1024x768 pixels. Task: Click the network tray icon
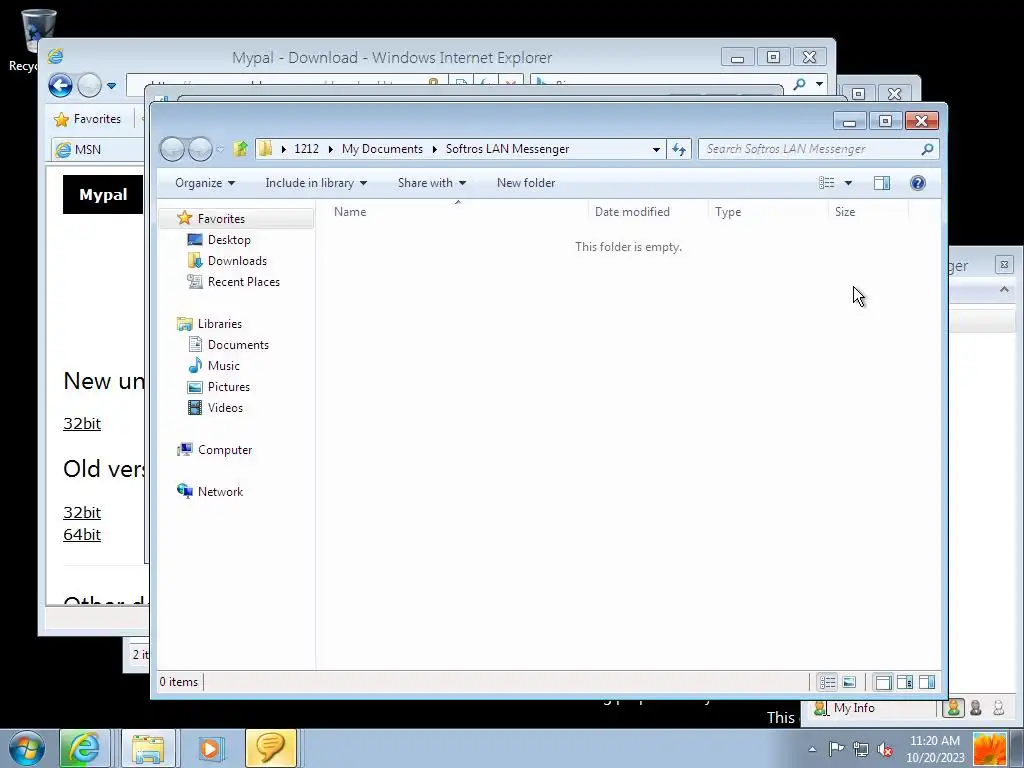861,749
